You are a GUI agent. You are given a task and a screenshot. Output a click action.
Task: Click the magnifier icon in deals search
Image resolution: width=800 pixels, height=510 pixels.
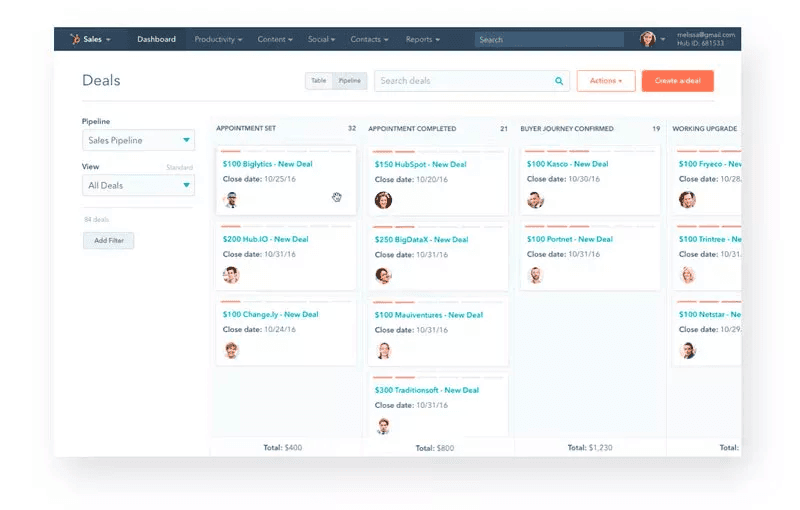pos(559,81)
